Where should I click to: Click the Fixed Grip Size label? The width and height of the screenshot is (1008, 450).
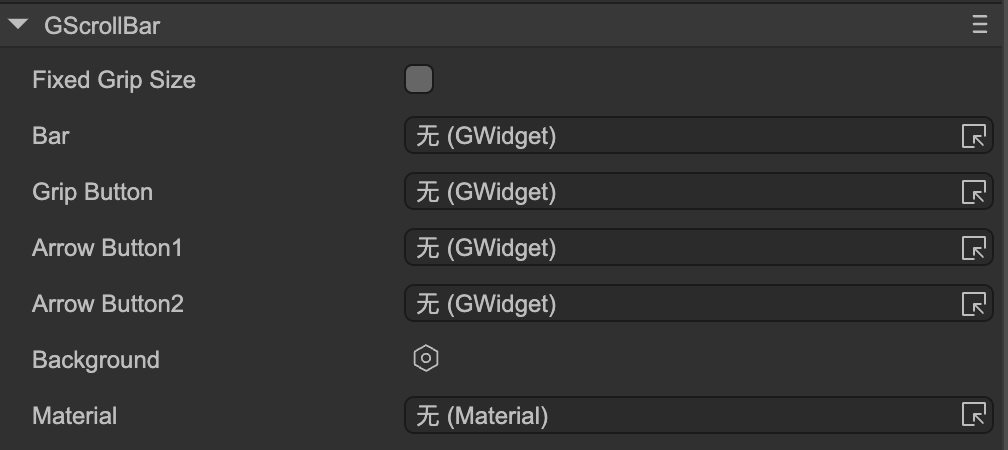pyautogui.click(x=114, y=80)
